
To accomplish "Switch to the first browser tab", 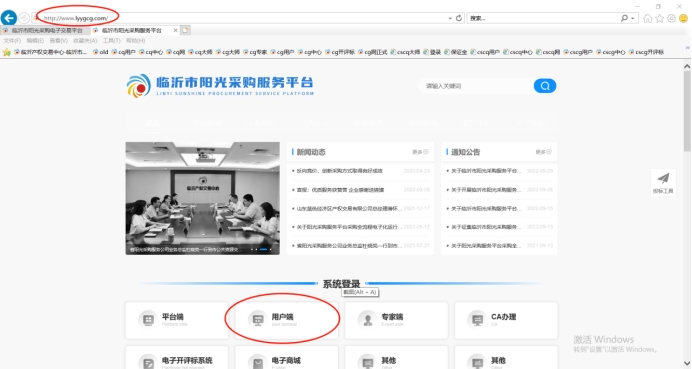I will 45,30.
